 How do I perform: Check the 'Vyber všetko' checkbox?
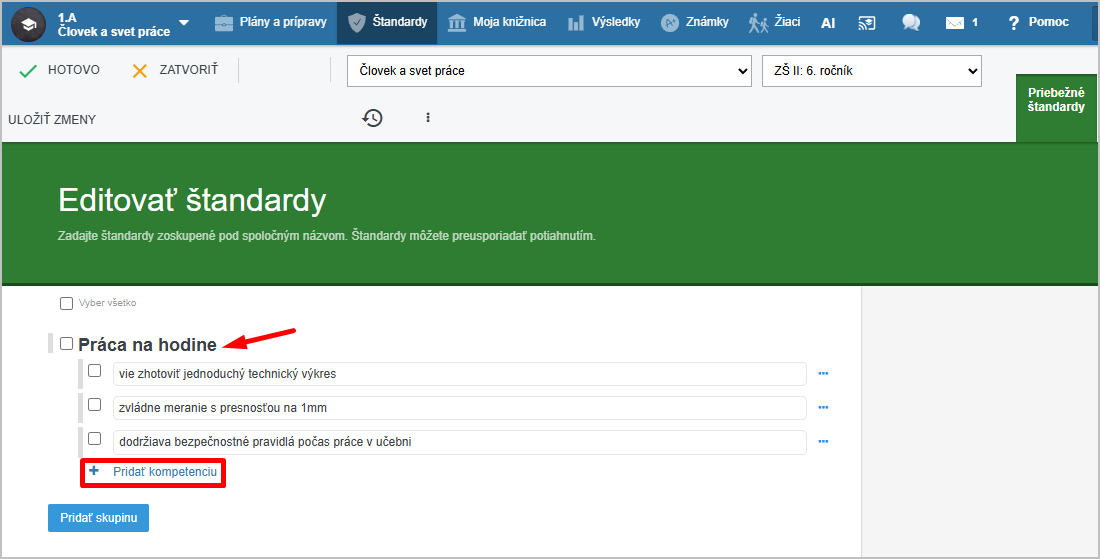[x=66, y=303]
